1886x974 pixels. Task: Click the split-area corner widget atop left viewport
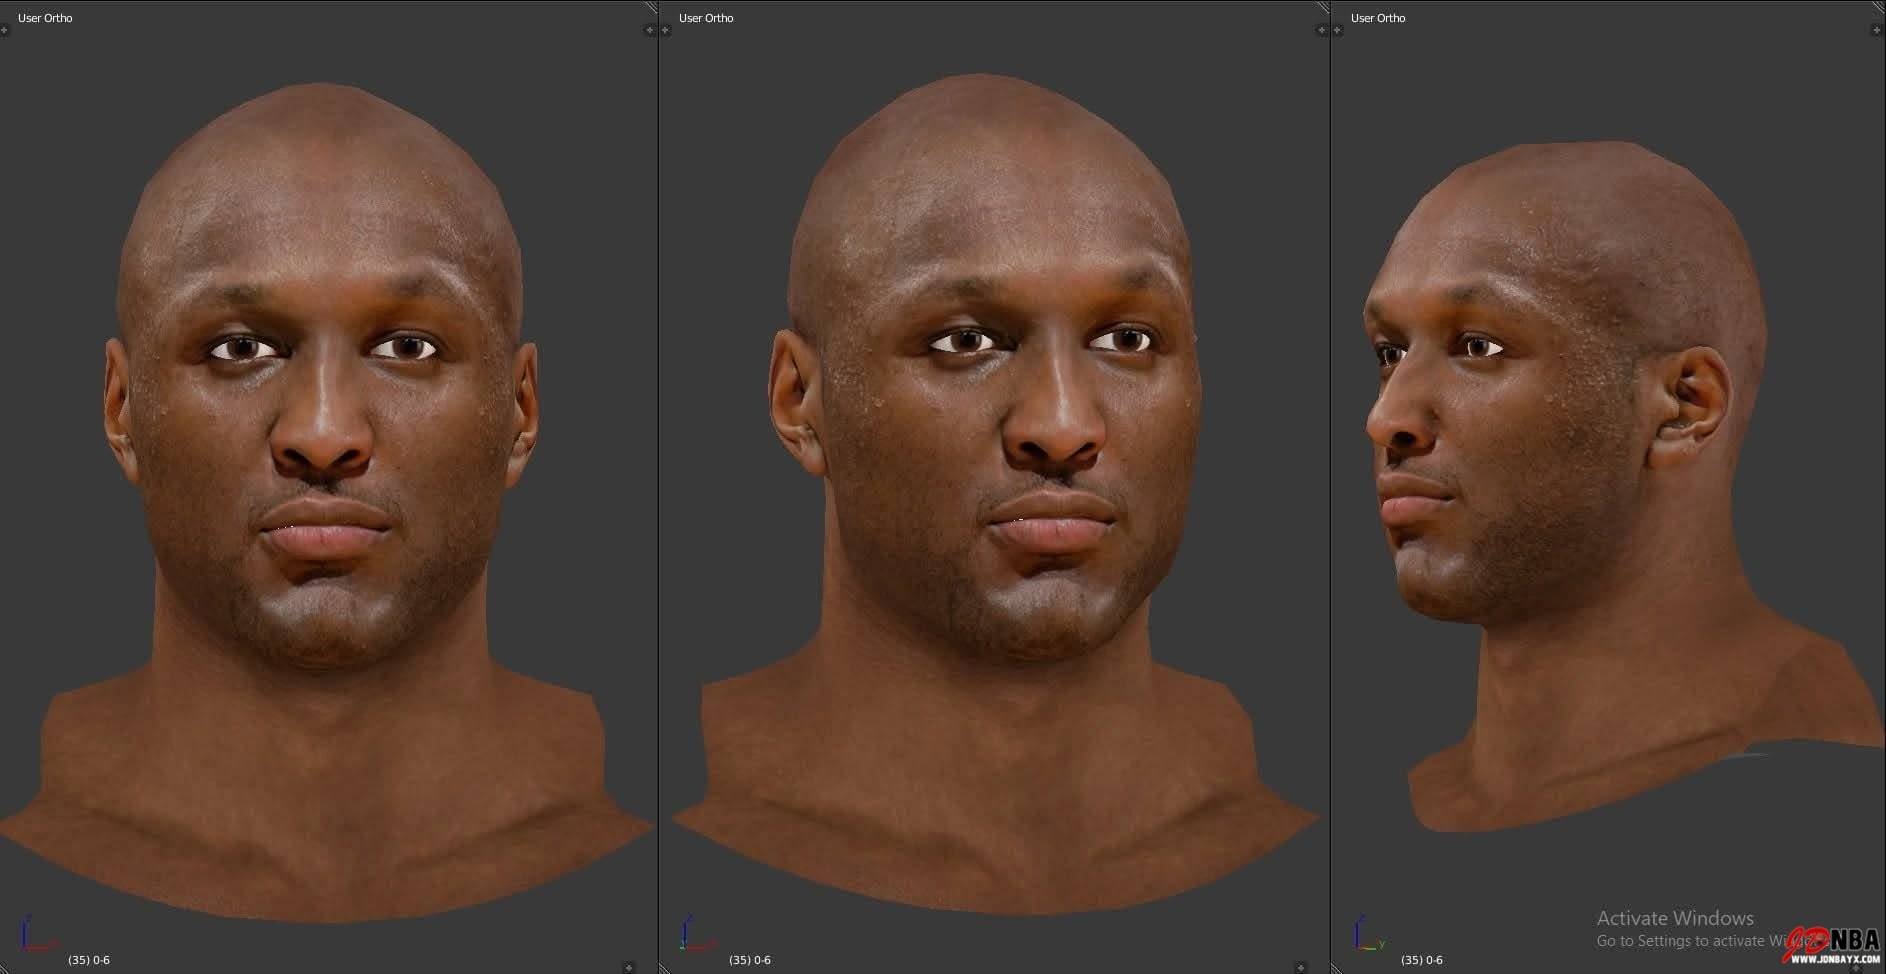(x=651, y=7)
